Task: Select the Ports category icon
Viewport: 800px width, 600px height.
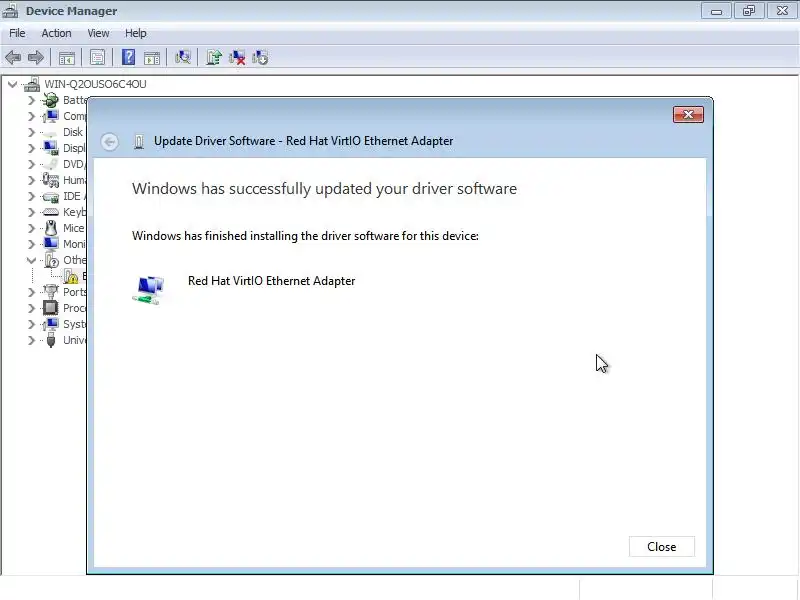Action: point(51,292)
